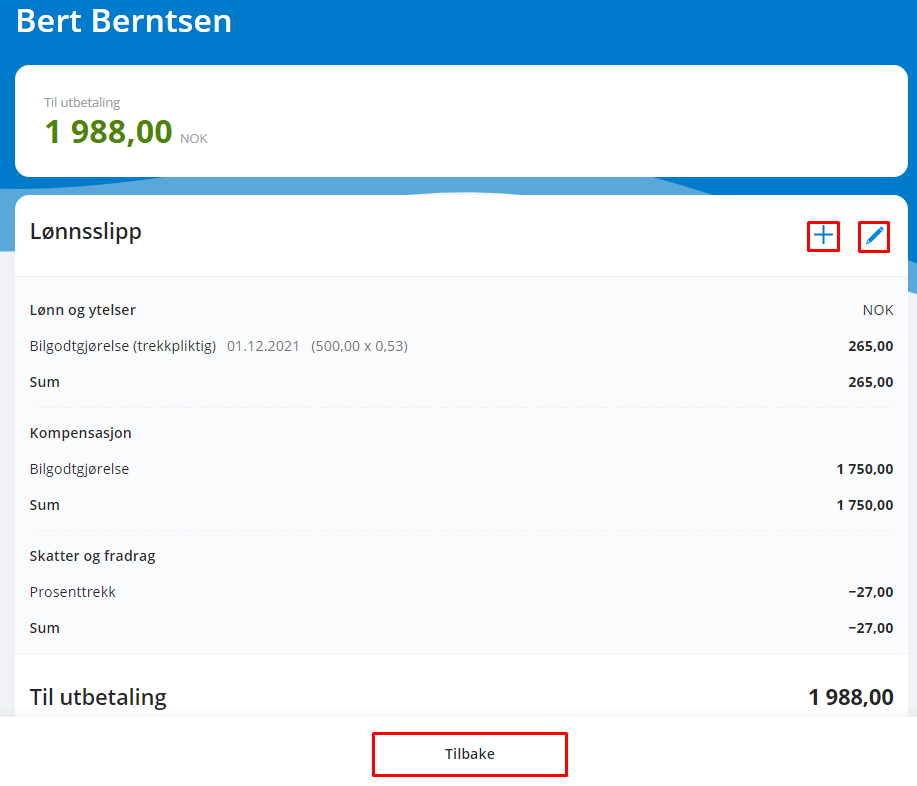917x786 pixels.
Task: Click the 265,00 amount on Bilgodtgjørelse line
Action: (871, 346)
